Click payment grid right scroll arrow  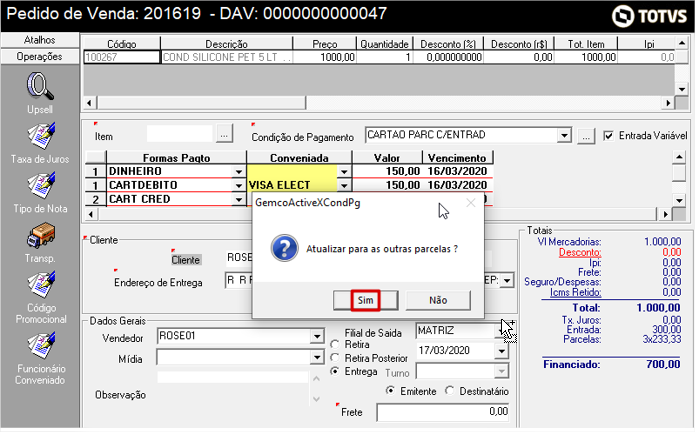(x=665, y=215)
